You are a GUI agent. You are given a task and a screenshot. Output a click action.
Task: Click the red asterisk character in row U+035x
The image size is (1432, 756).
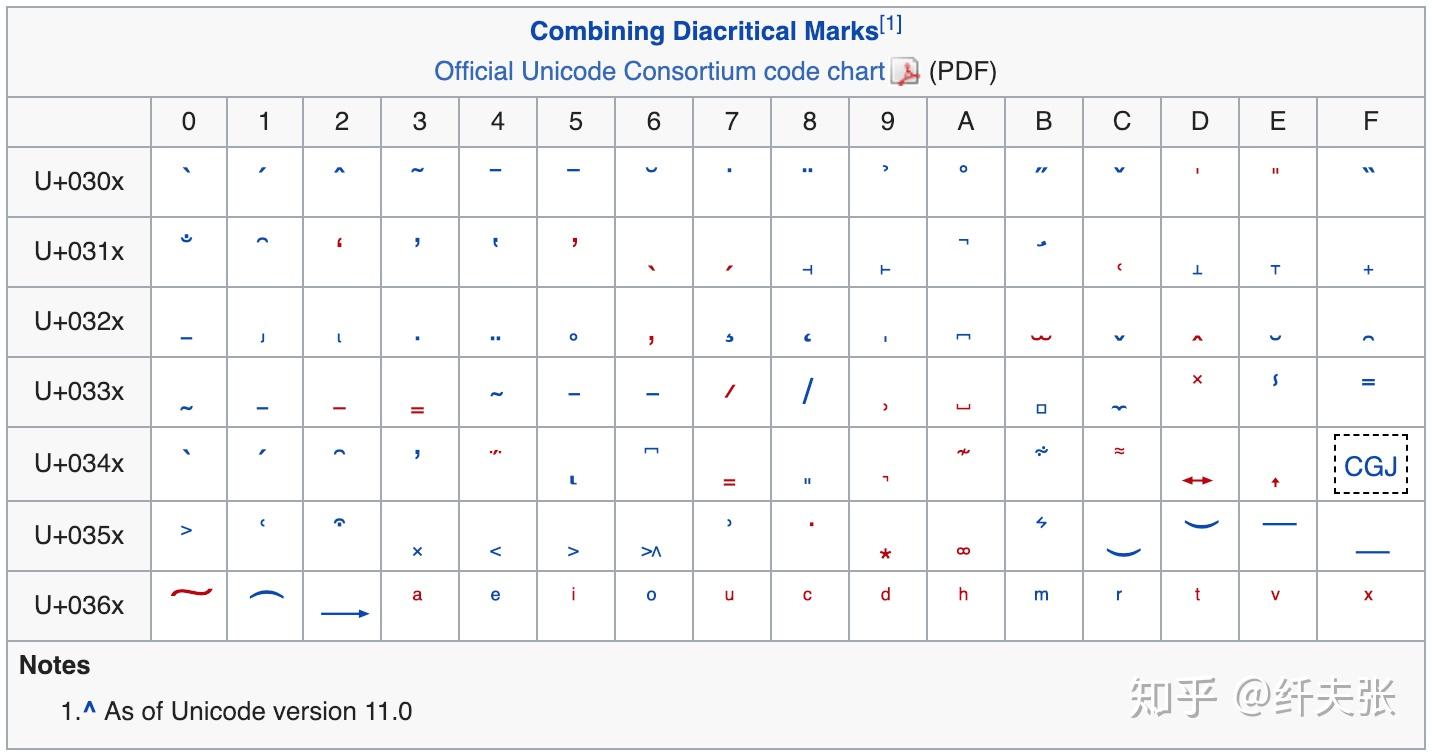coord(885,555)
